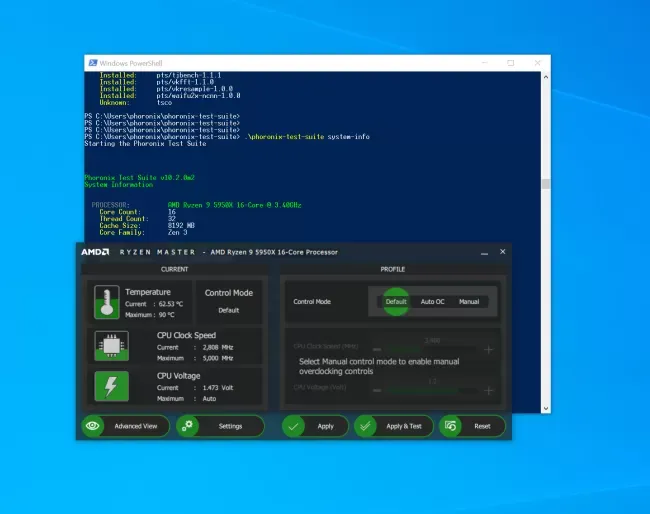The image size is (650, 514).
Task: Click the CURRENT panel header
Action: tap(175, 269)
